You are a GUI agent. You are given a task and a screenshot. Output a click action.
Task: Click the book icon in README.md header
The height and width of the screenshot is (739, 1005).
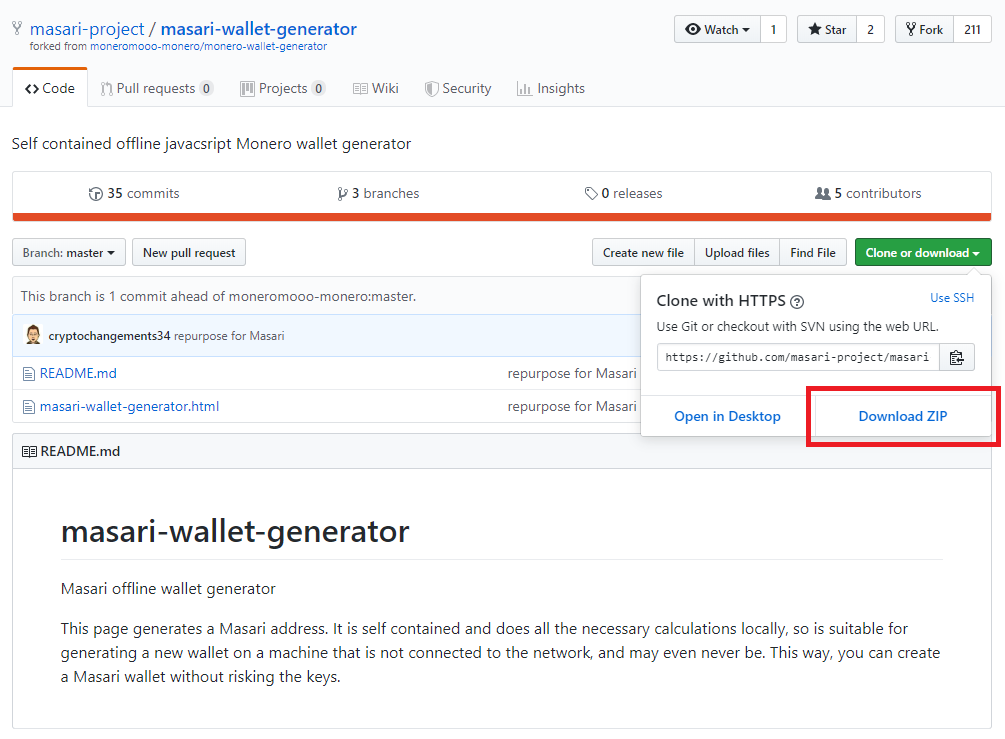point(29,452)
